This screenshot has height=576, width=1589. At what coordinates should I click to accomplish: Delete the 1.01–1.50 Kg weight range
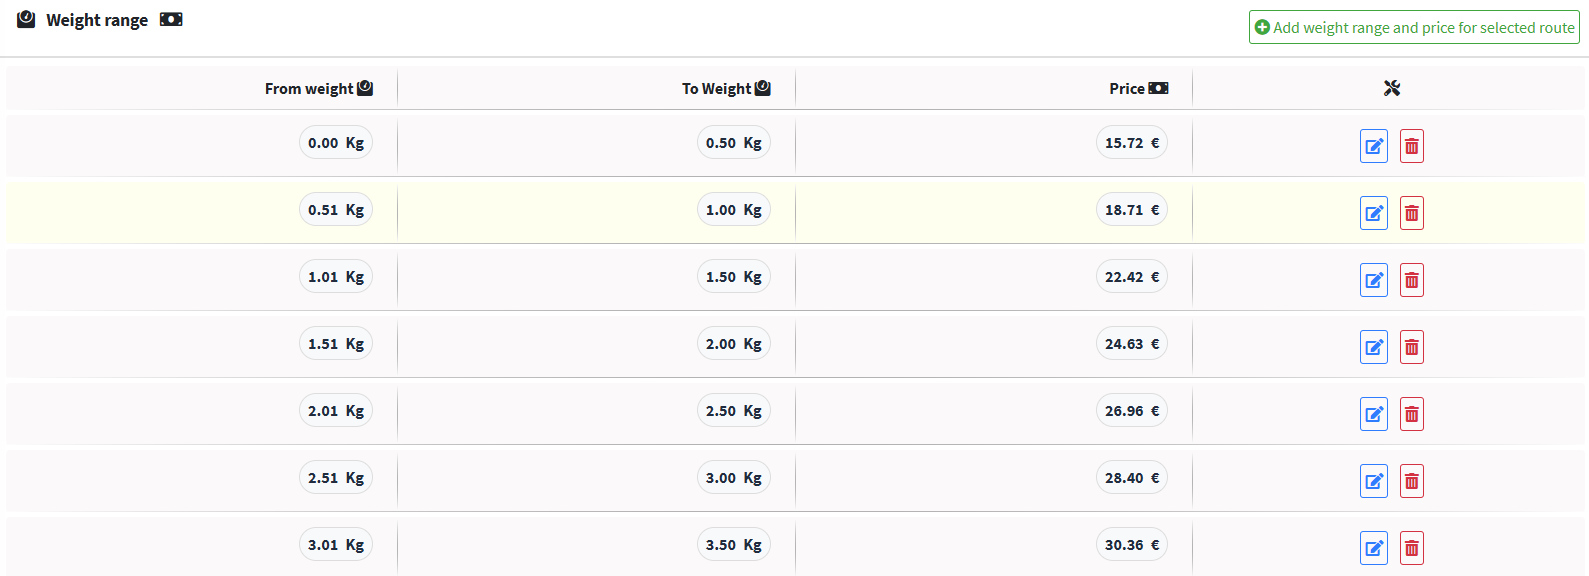coord(1411,280)
